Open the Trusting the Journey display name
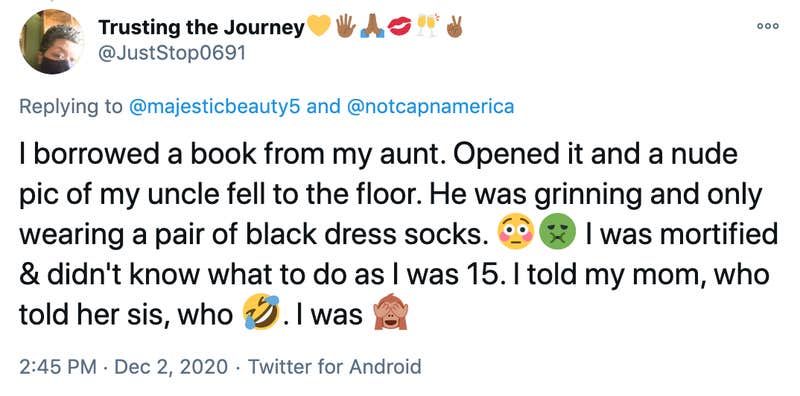 202,27
